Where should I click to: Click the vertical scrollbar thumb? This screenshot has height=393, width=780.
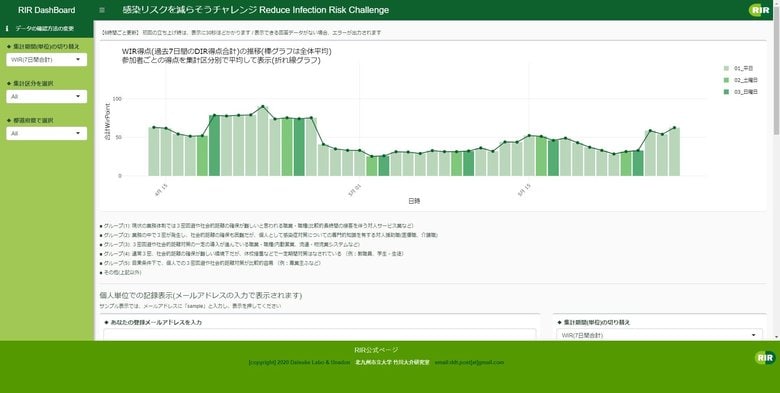point(777,70)
